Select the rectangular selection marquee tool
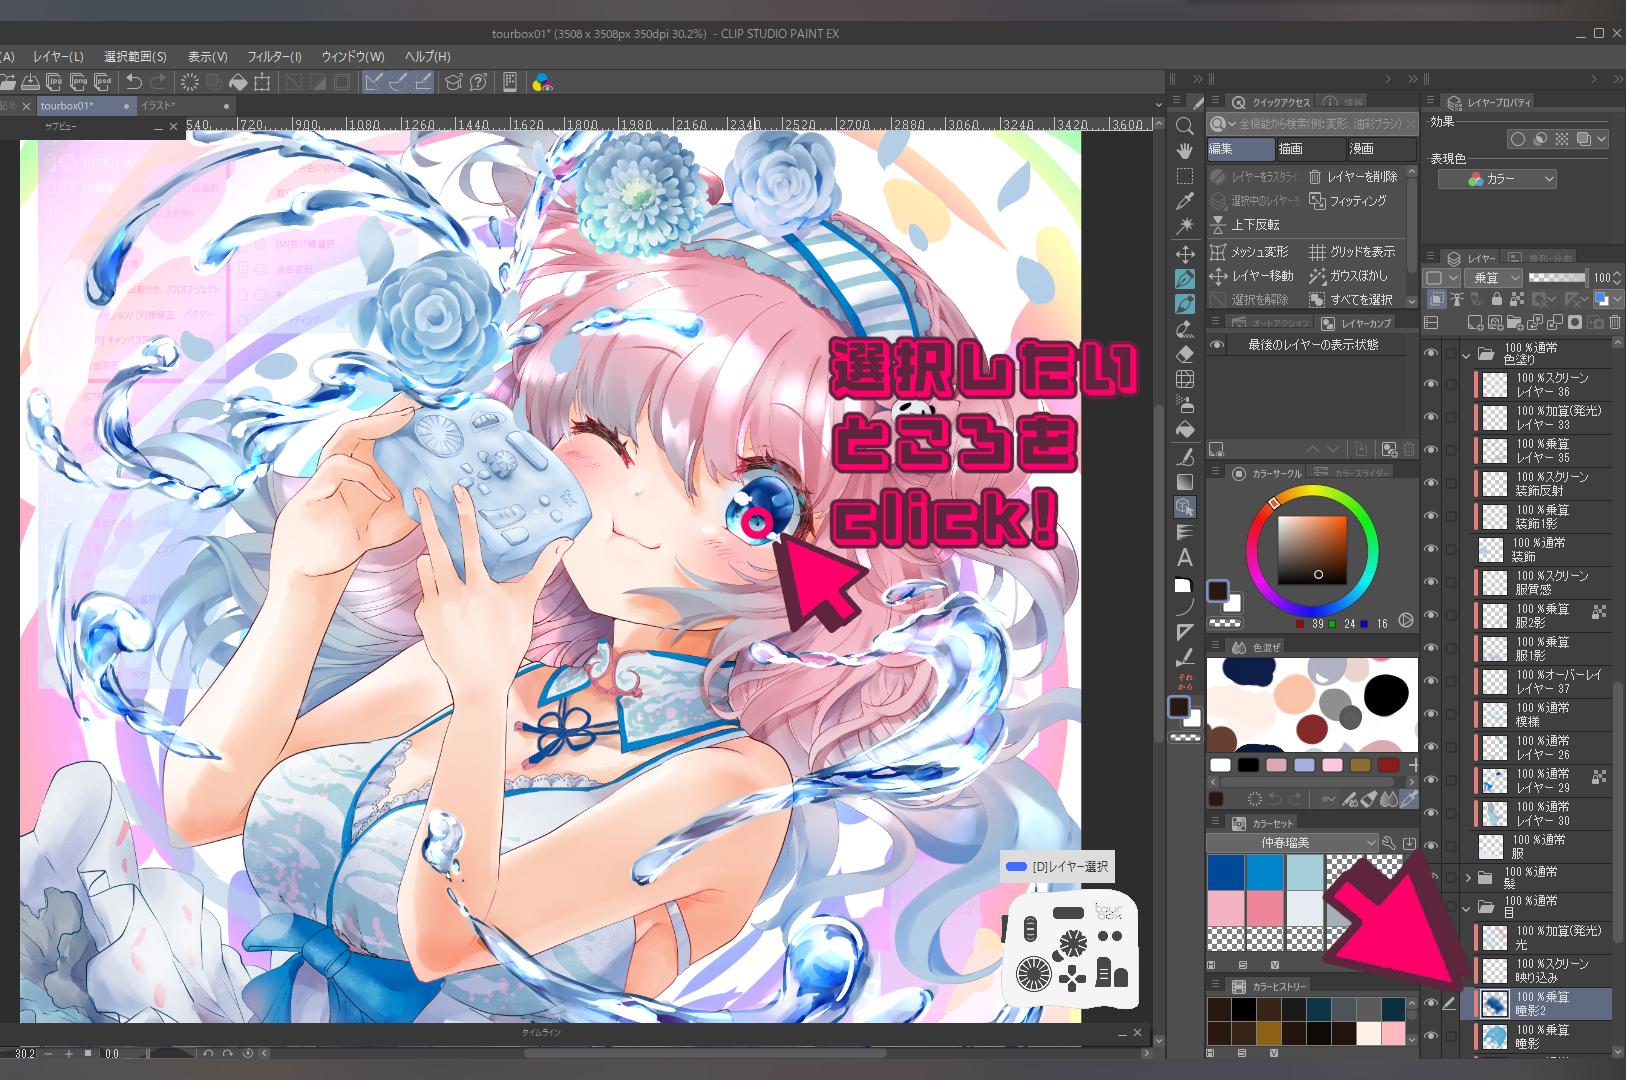 coord(1185,176)
